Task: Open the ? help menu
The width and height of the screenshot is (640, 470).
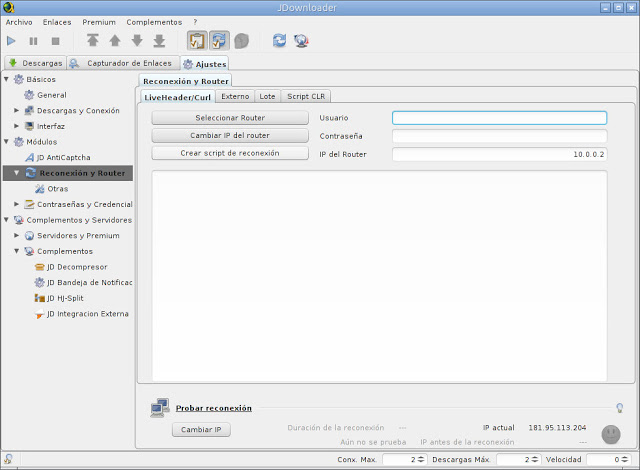Action: pyautogui.click(x=195, y=22)
